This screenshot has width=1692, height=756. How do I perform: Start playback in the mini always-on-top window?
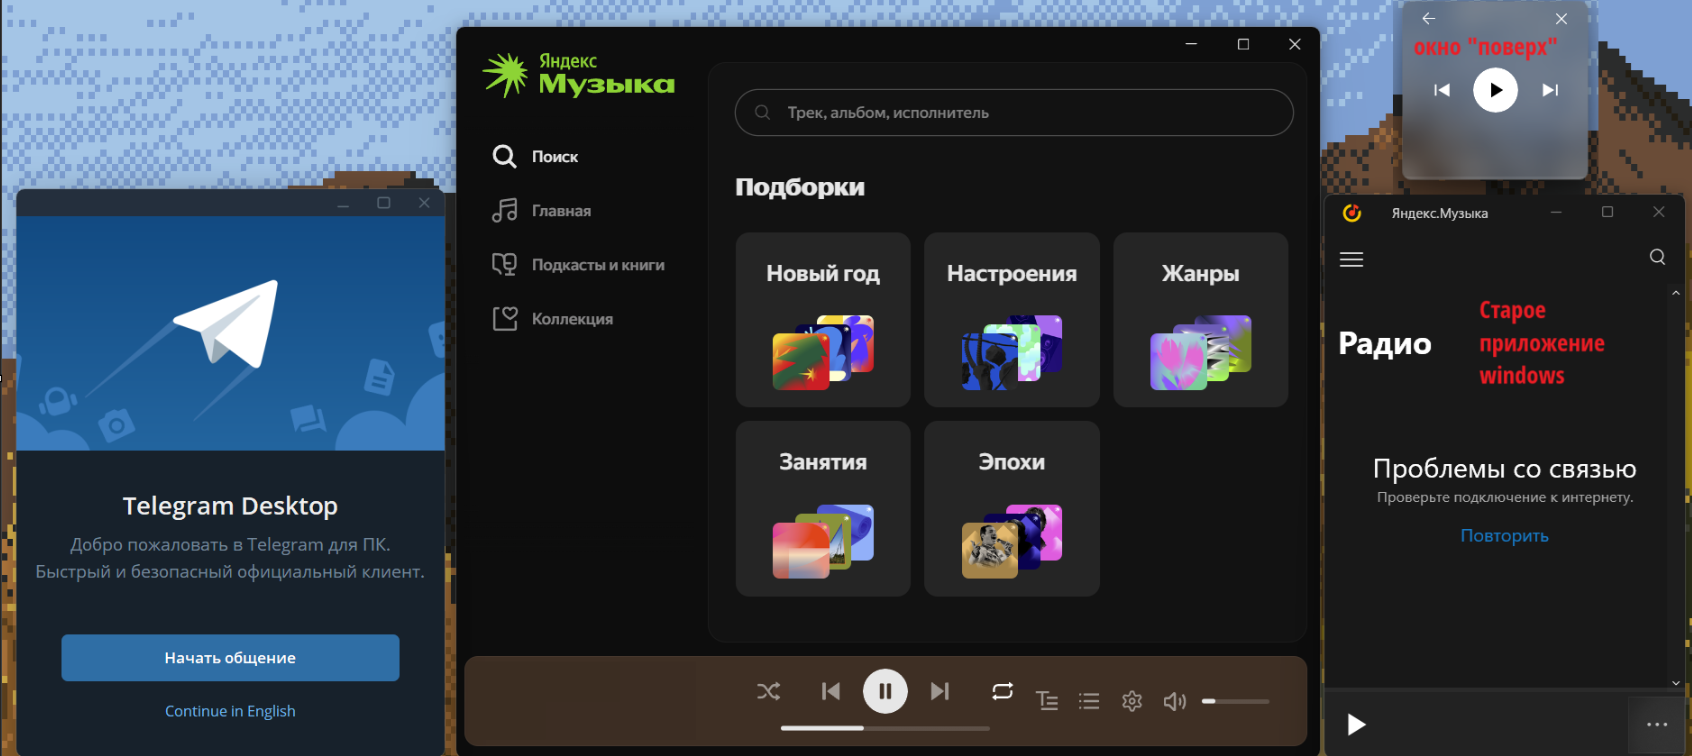tap(1495, 90)
